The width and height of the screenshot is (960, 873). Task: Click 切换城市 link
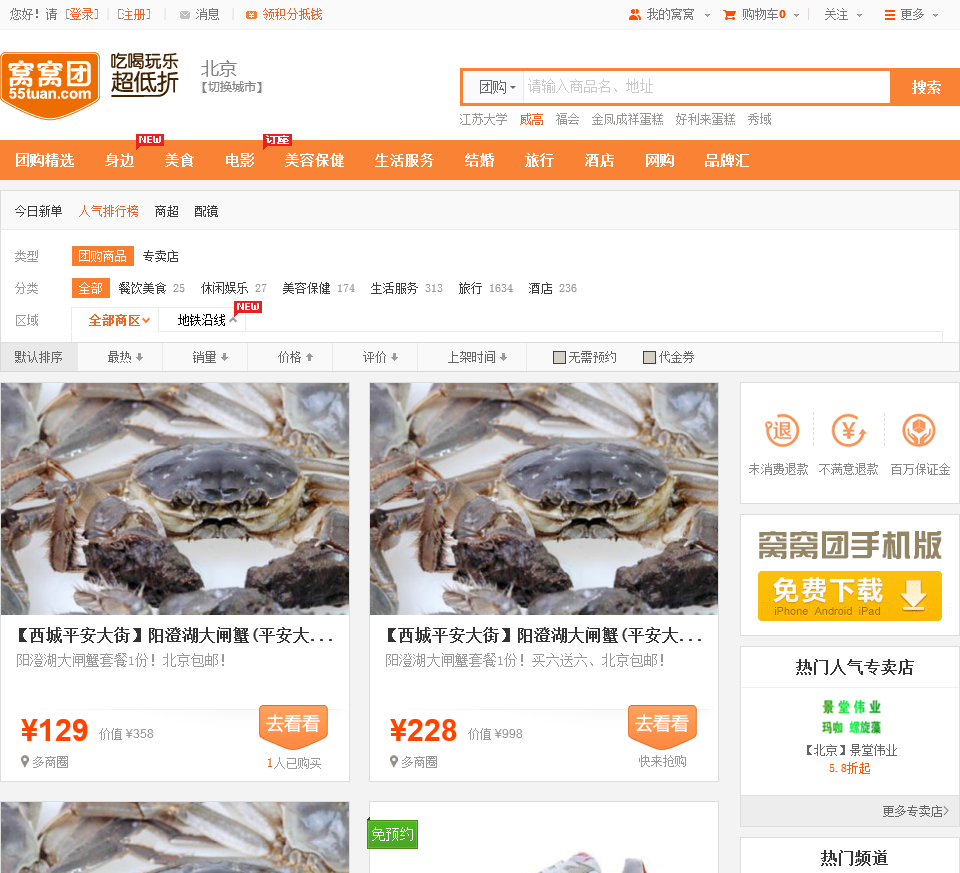pyautogui.click(x=232, y=88)
